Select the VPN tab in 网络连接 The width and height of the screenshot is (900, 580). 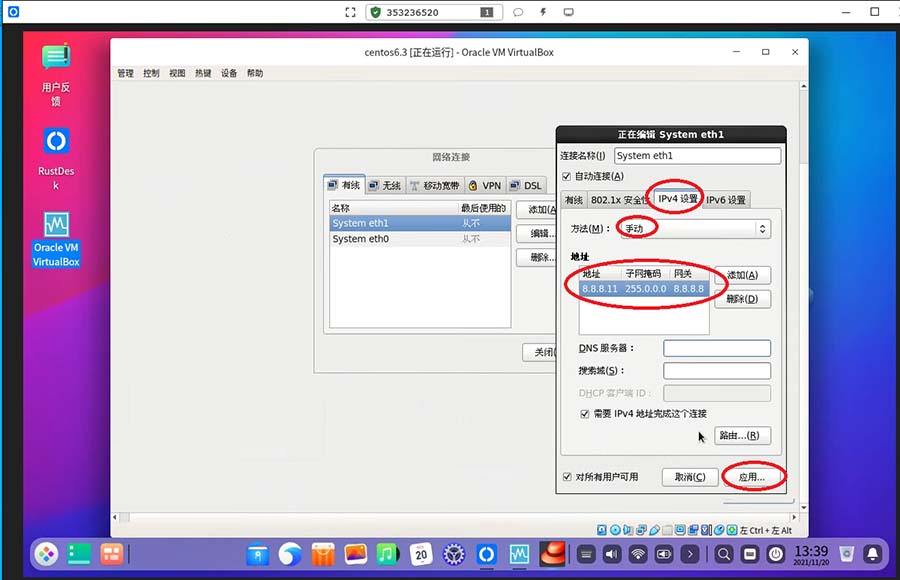click(x=486, y=185)
